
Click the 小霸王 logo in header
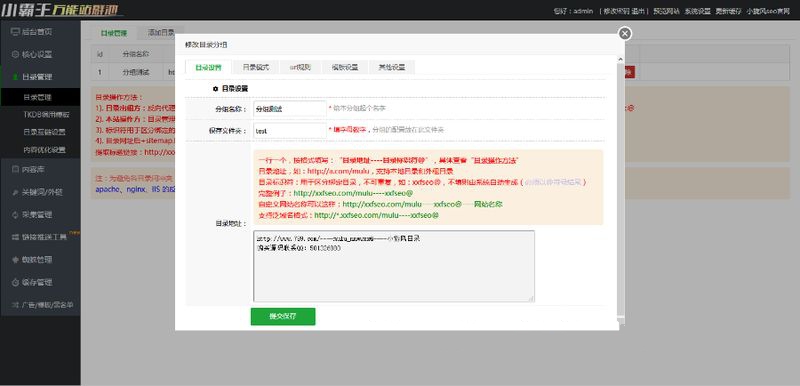click(x=61, y=10)
